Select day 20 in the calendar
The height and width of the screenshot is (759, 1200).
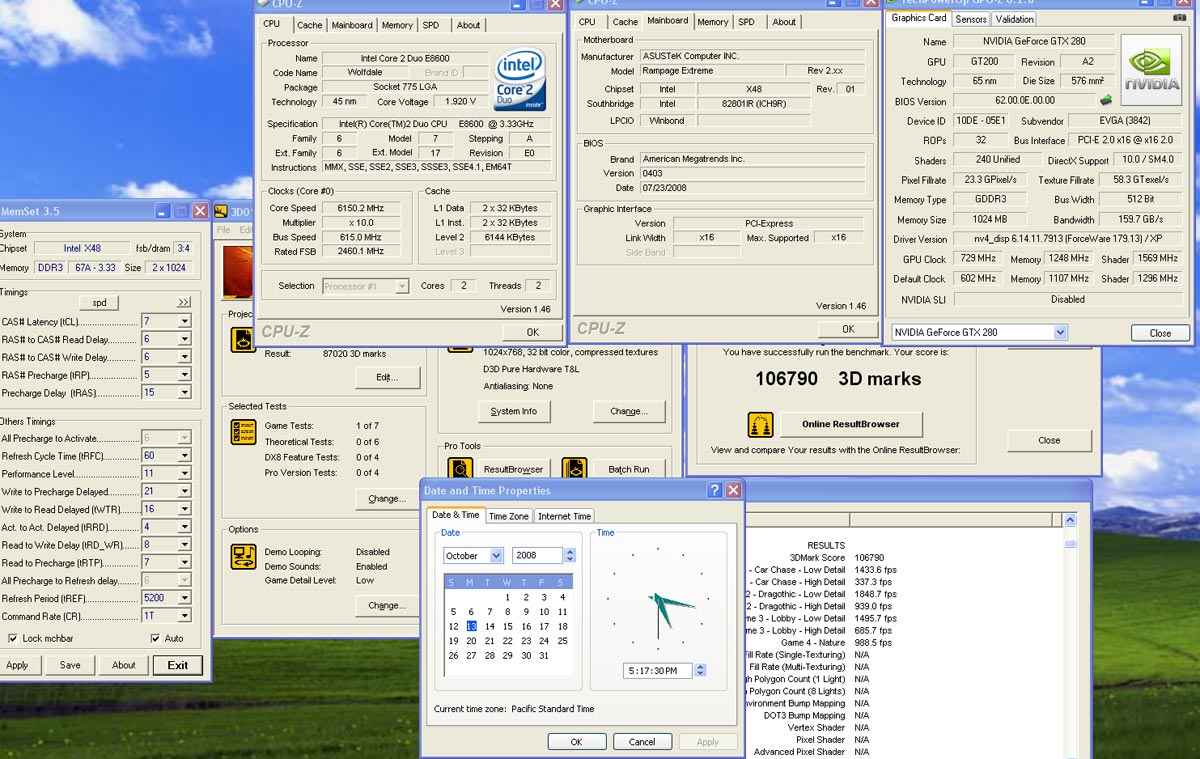point(472,641)
